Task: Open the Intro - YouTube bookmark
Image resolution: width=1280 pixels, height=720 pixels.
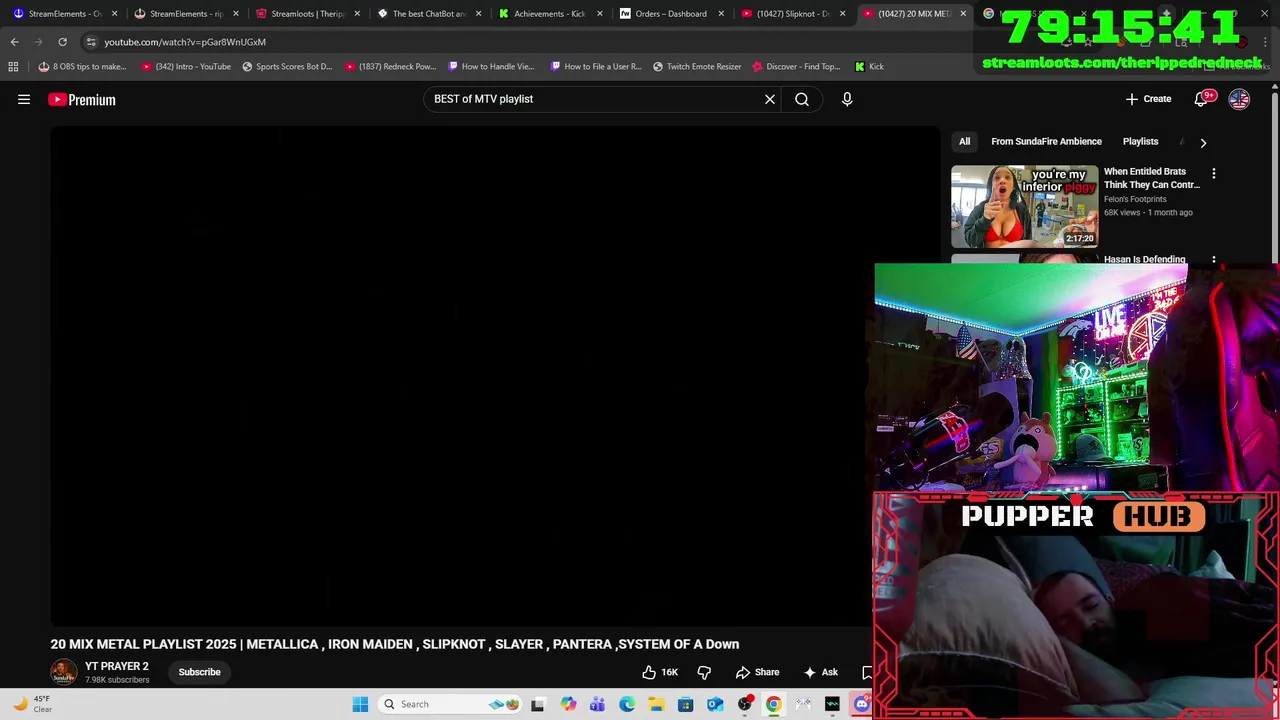Action: tap(186, 66)
